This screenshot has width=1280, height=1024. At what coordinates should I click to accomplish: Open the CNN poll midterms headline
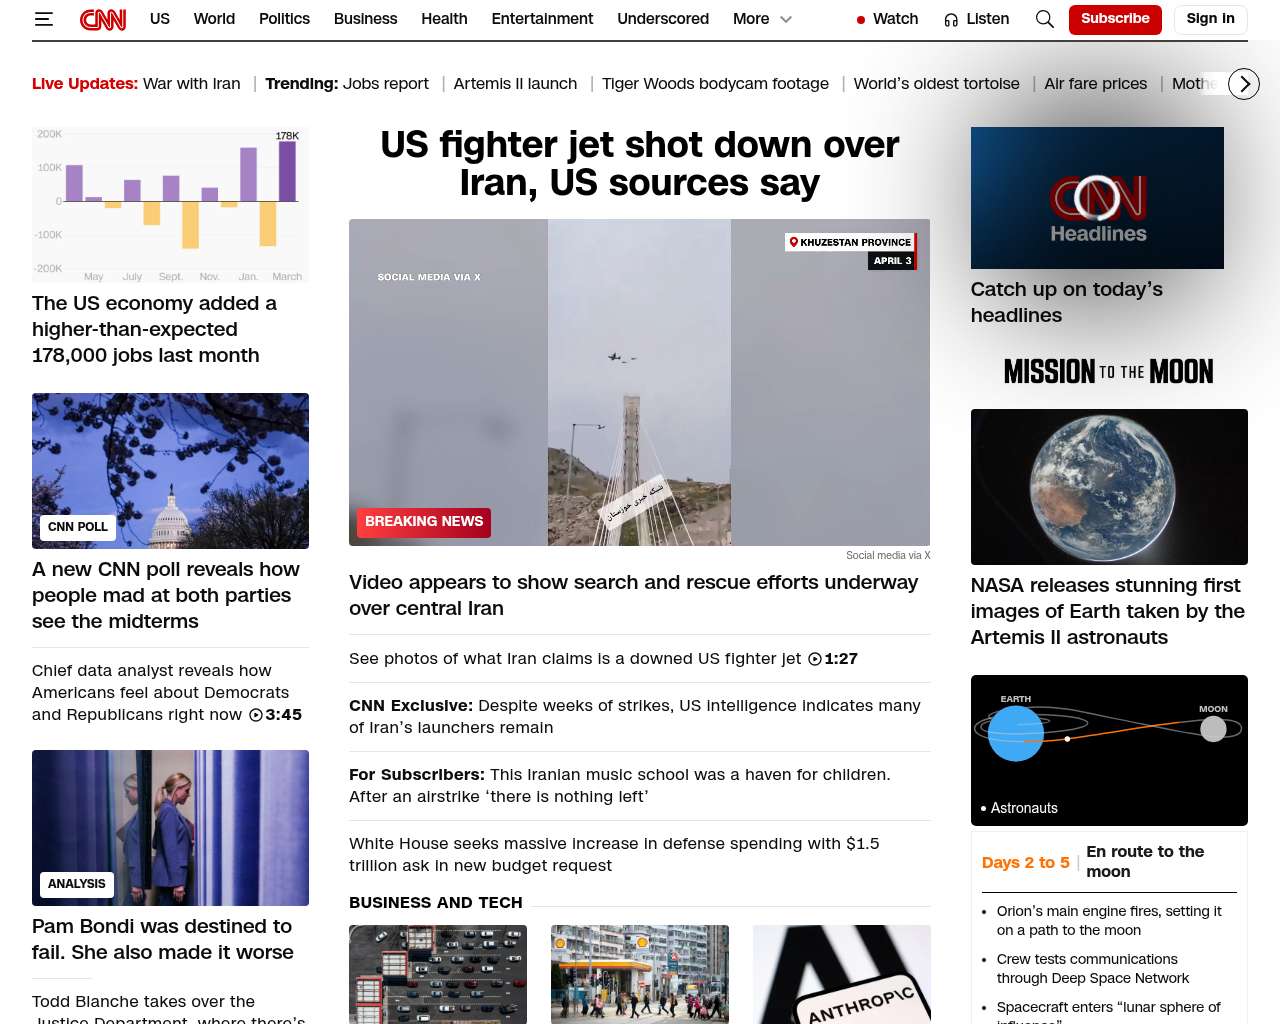pos(166,595)
